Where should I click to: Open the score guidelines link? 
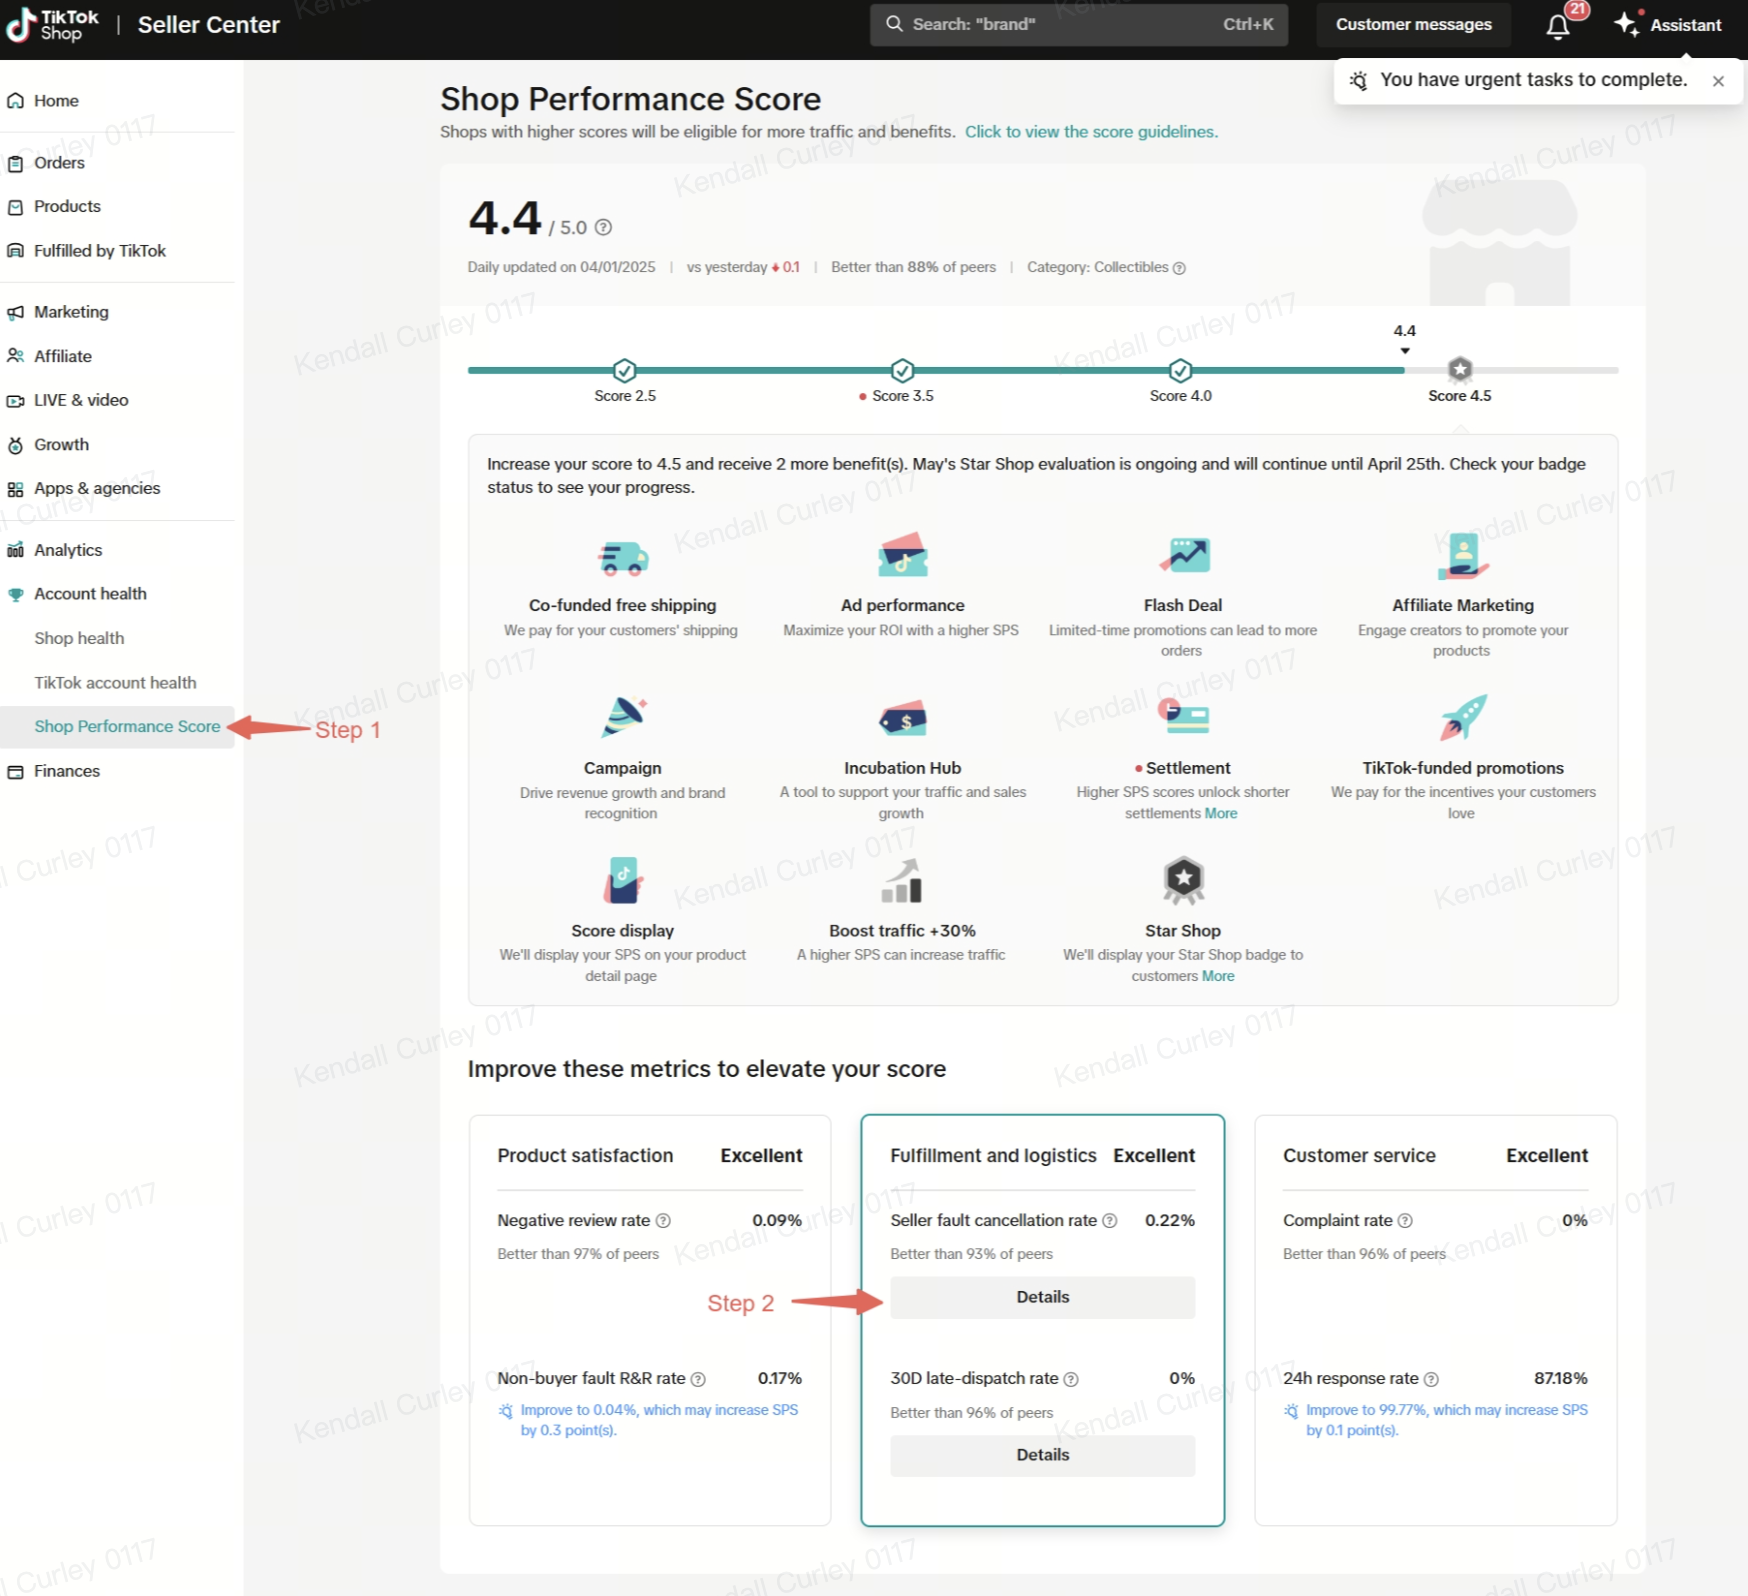click(x=1091, y=132)
